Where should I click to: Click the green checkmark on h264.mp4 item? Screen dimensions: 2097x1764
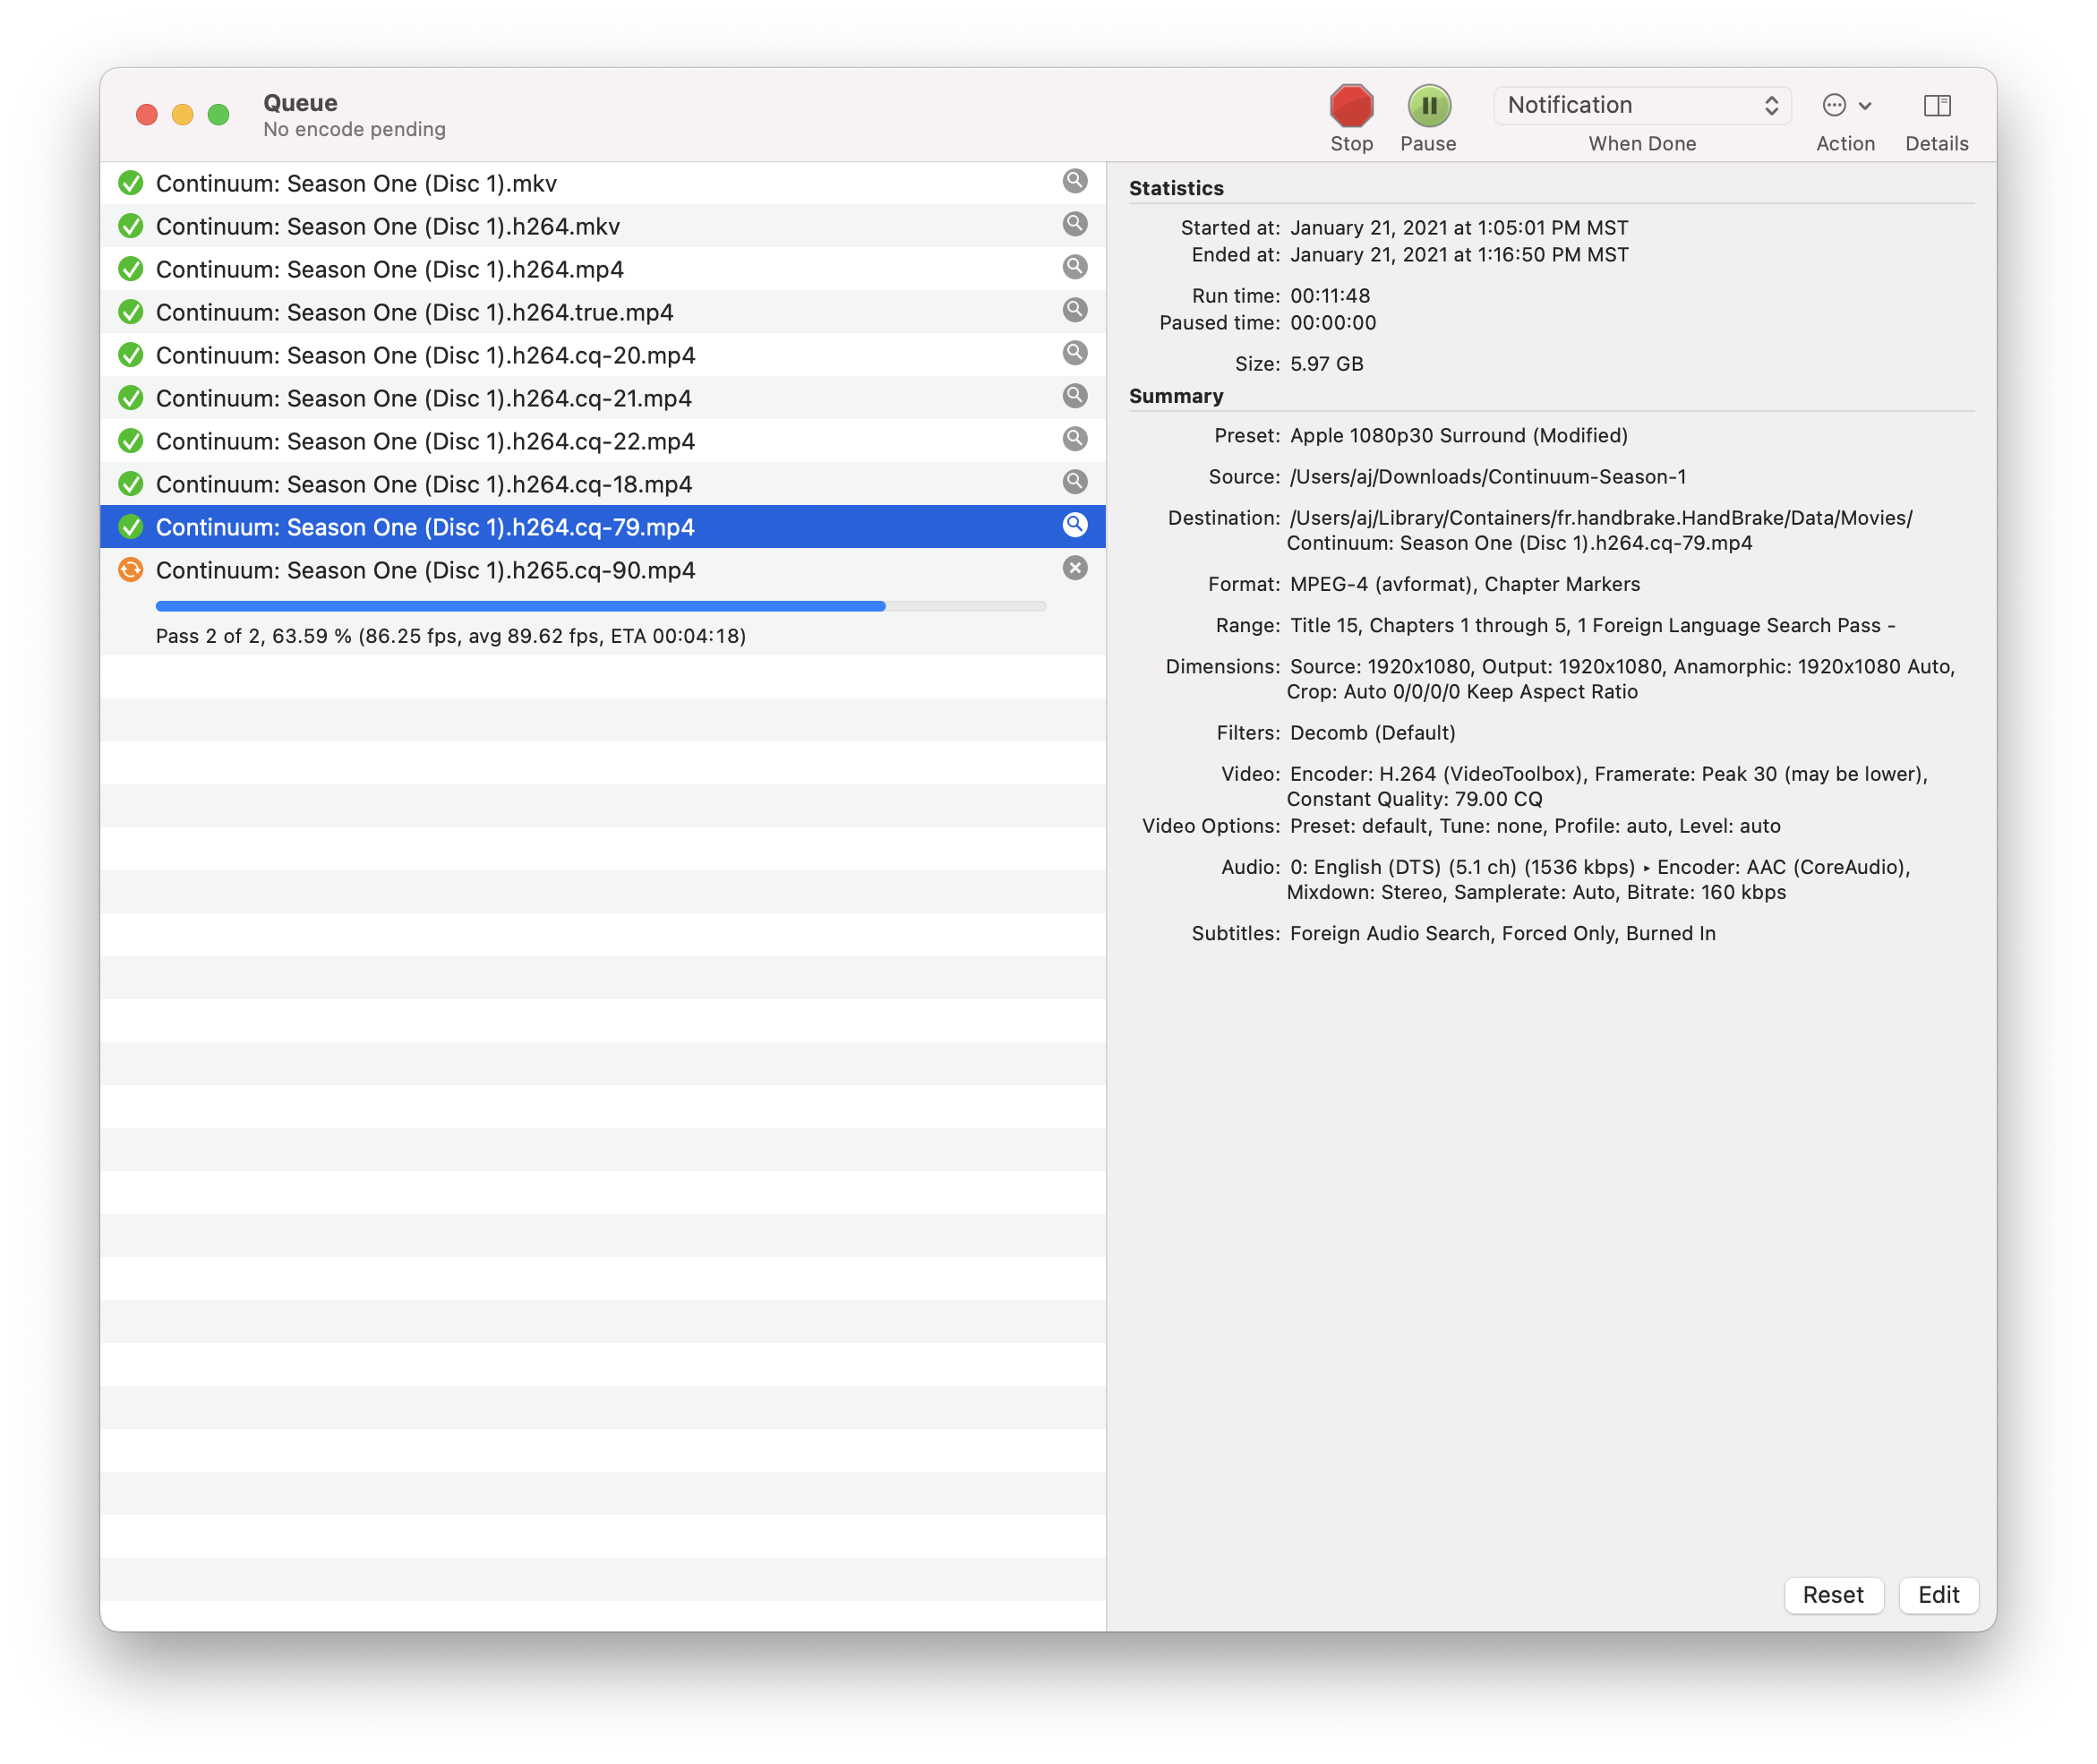[x=131, y=268]
